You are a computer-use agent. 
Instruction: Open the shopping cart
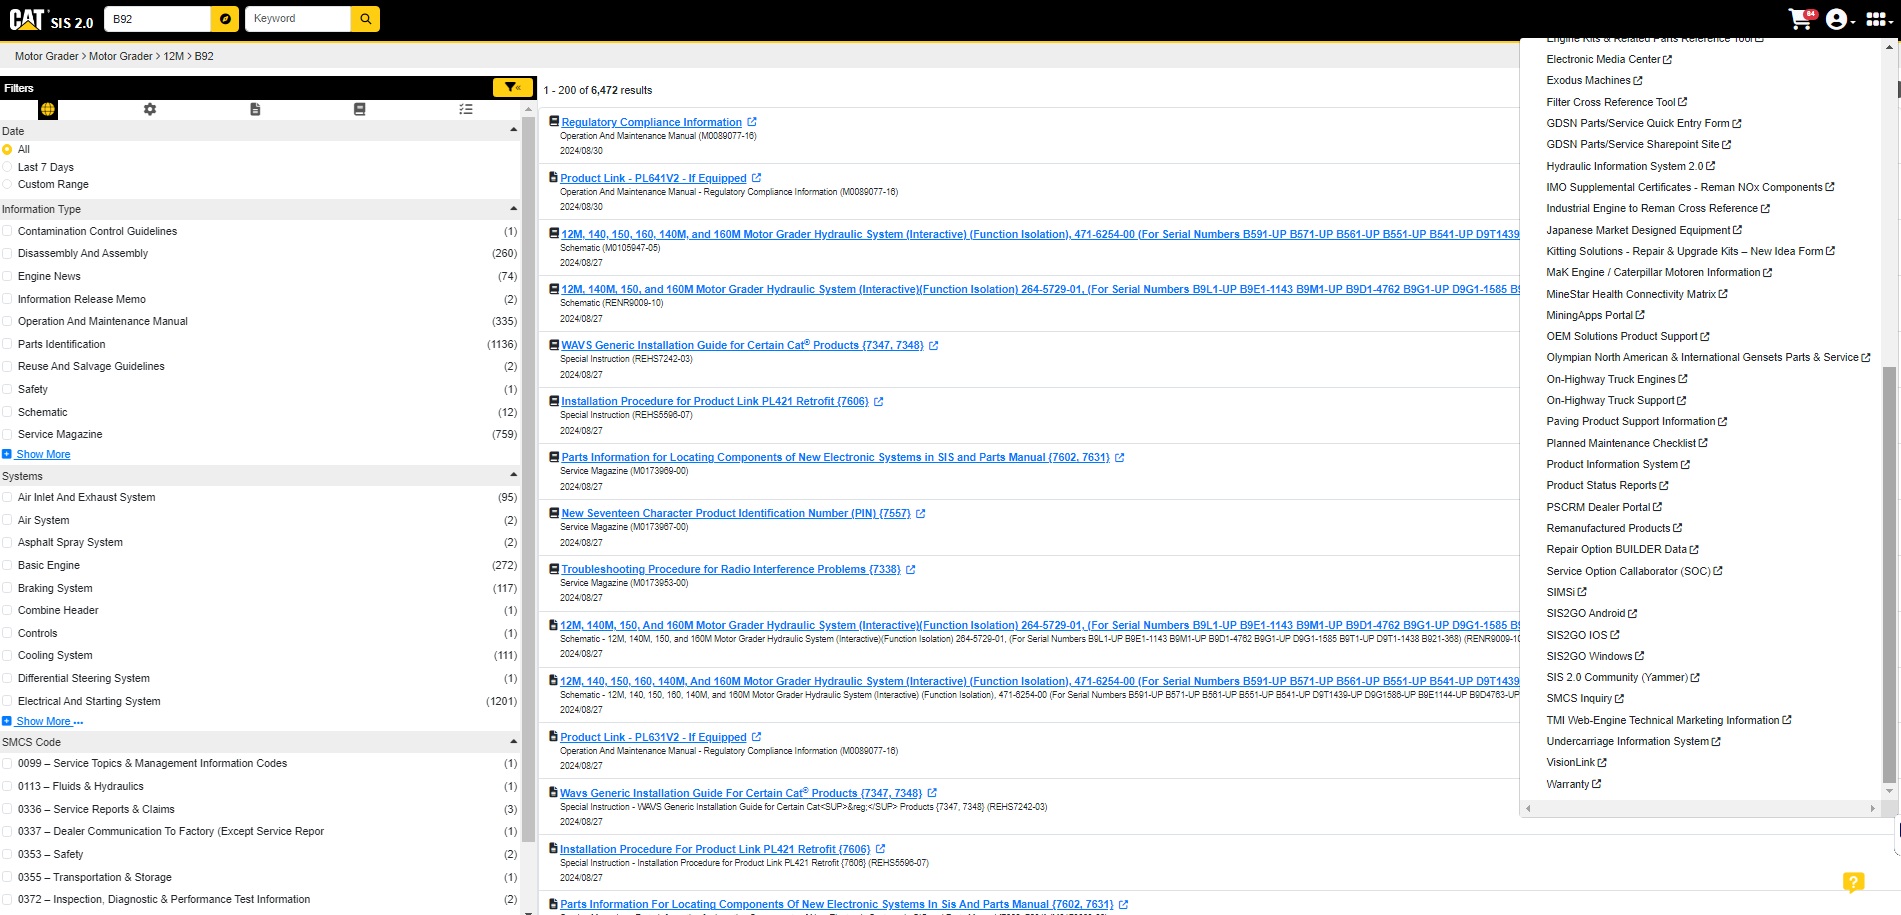point(1800,19)
